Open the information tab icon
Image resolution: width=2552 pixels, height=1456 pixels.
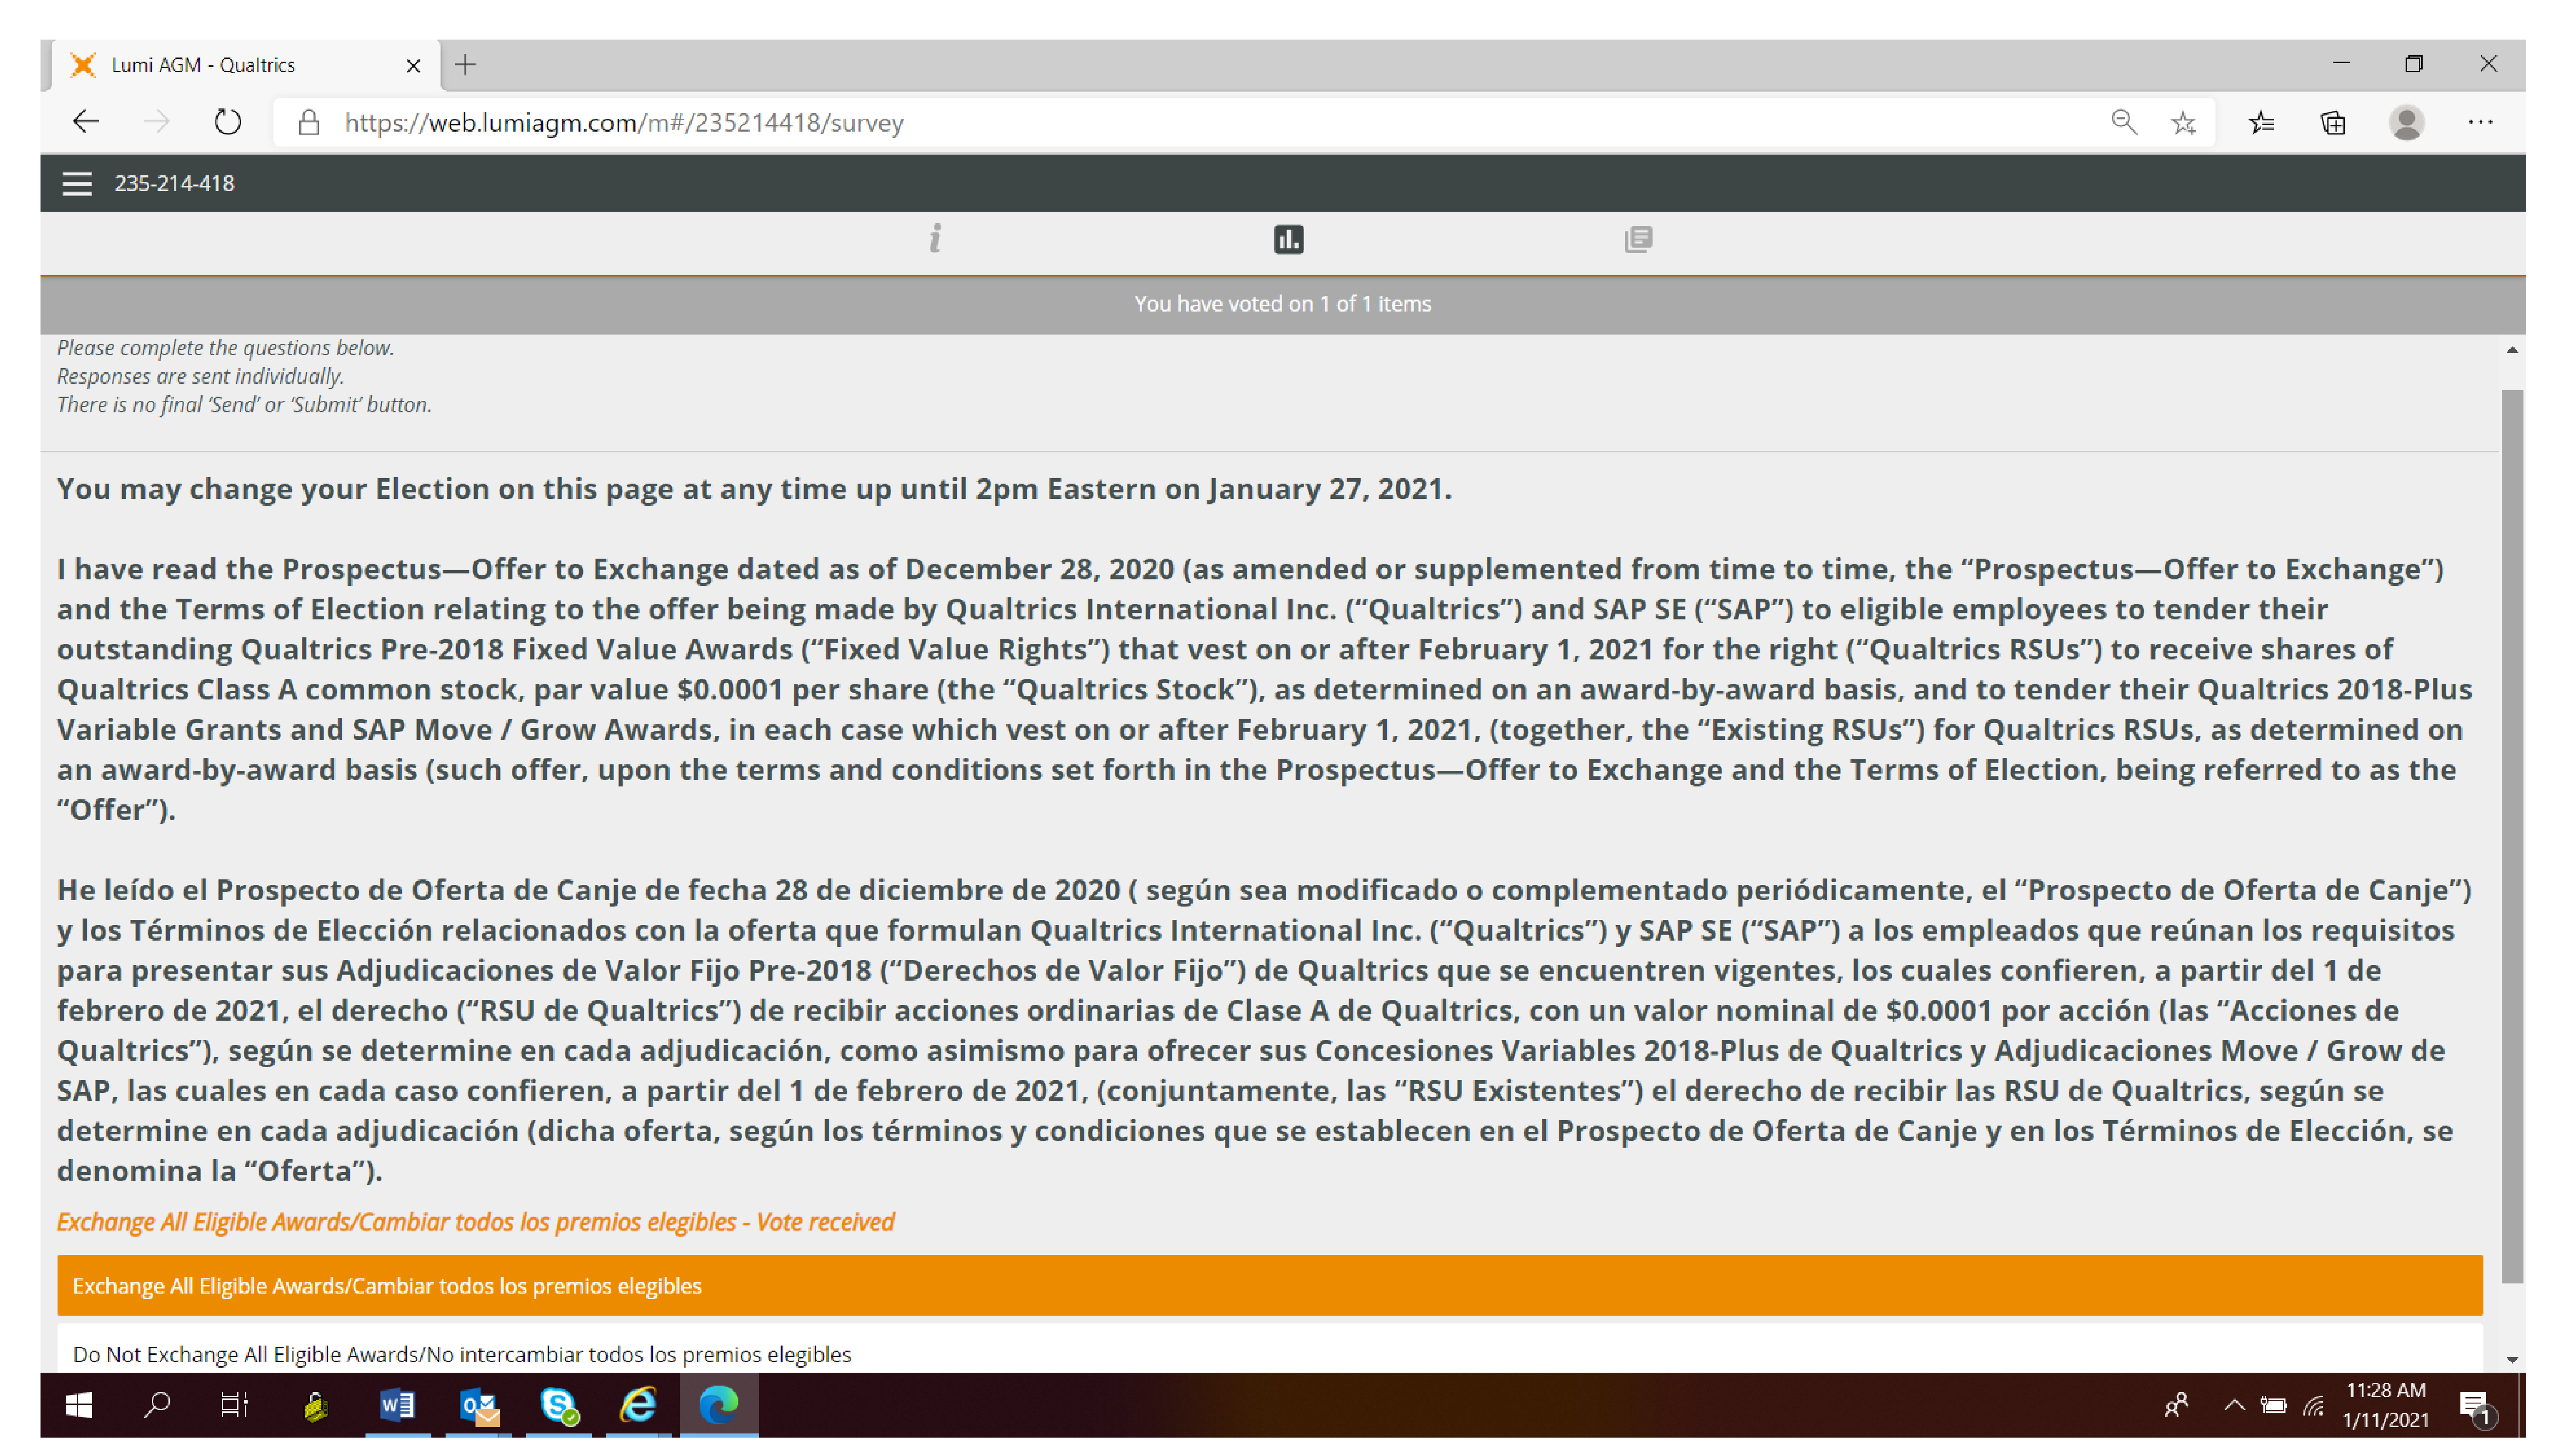tap(934, 239)
